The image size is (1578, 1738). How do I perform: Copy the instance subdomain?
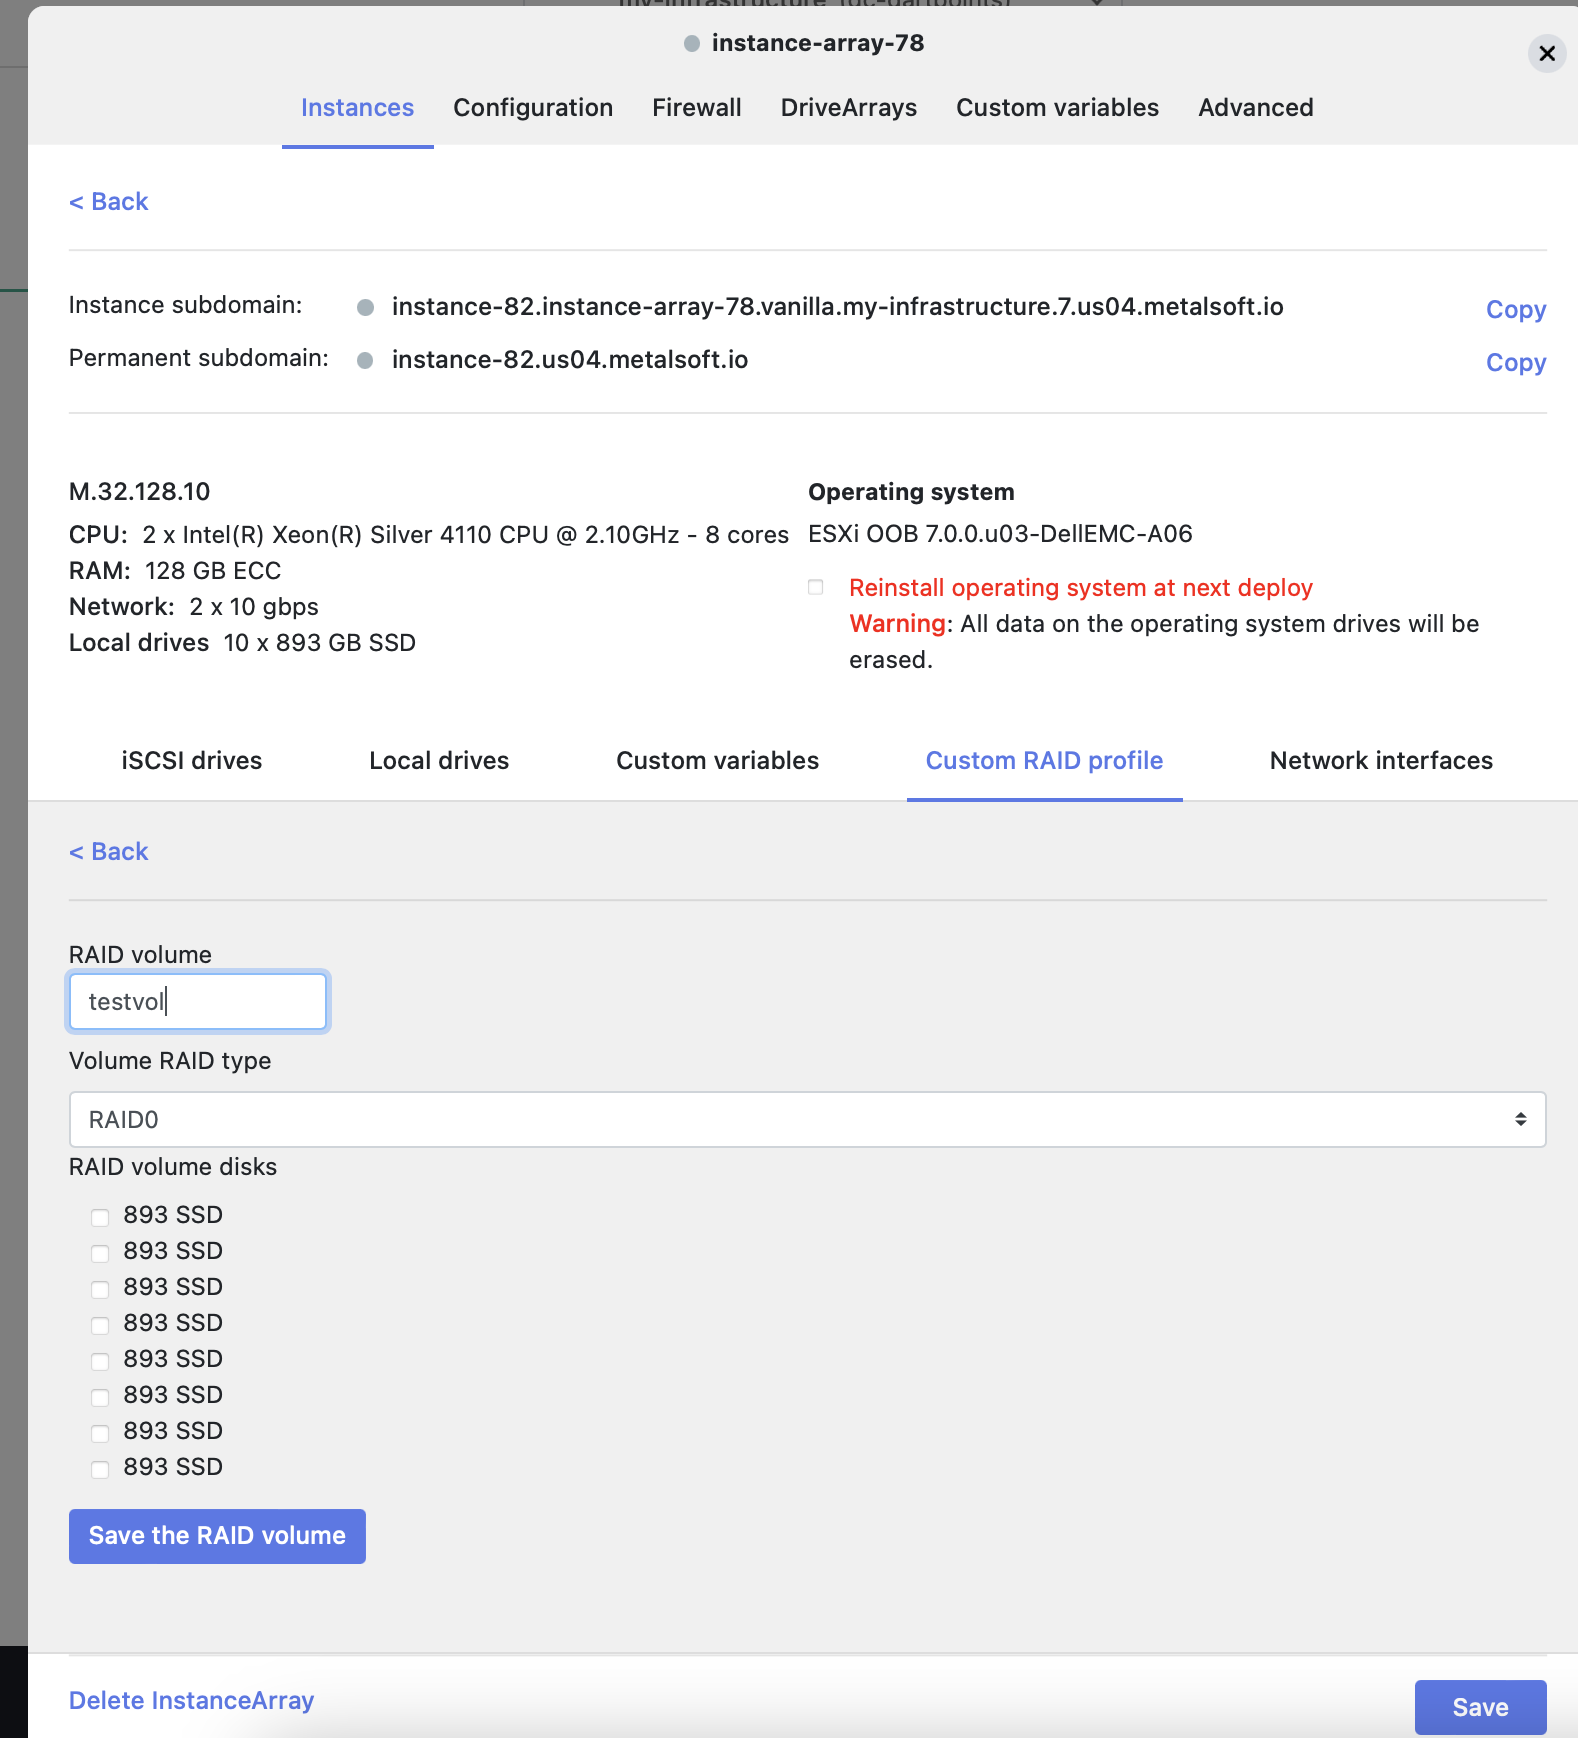pos(1515,310)
